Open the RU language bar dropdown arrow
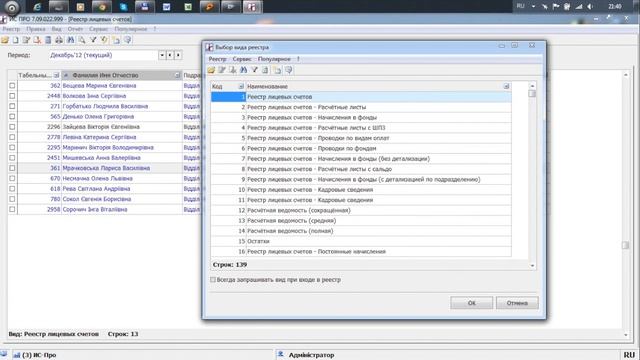This screenshot has height=360, width=640. pyautogui.click(x=533, y=7)
